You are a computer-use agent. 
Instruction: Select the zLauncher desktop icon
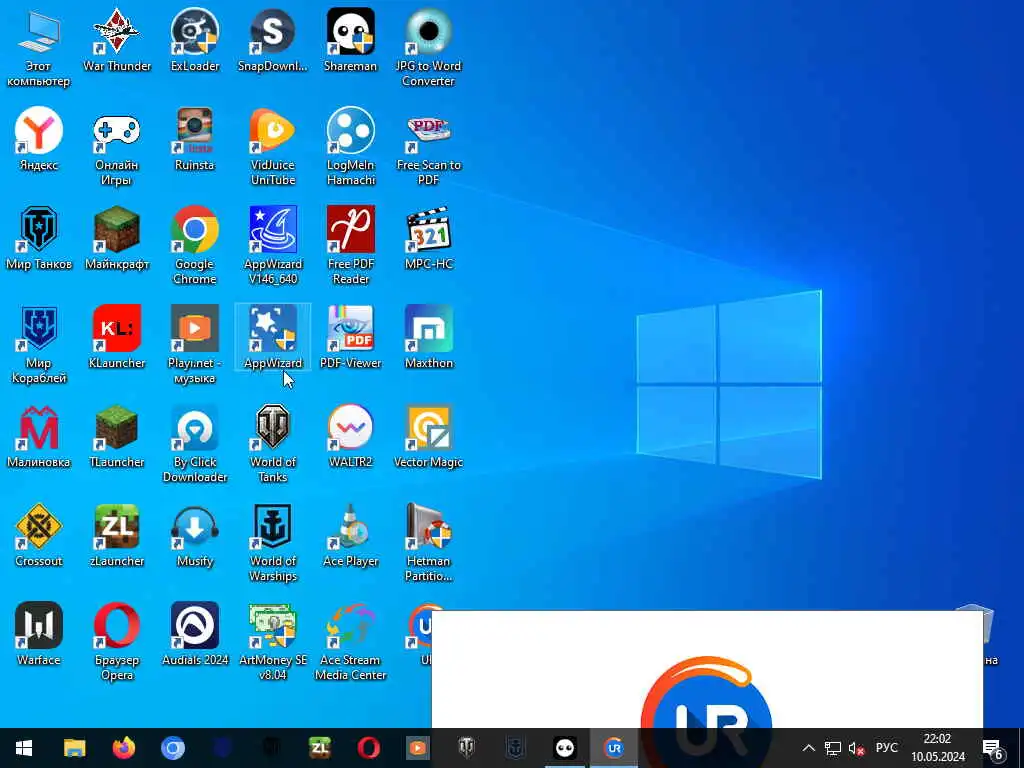click(117, 535)
